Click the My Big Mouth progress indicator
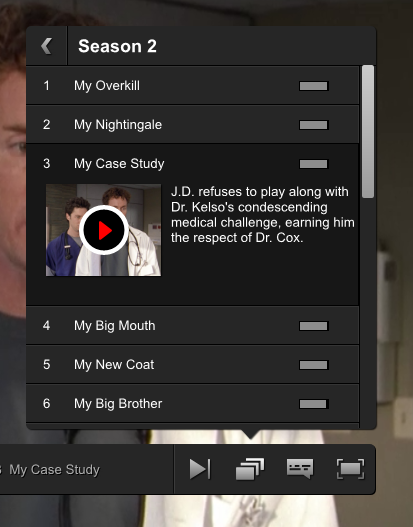Screen dimensions: 413x527 click(314, 326)
